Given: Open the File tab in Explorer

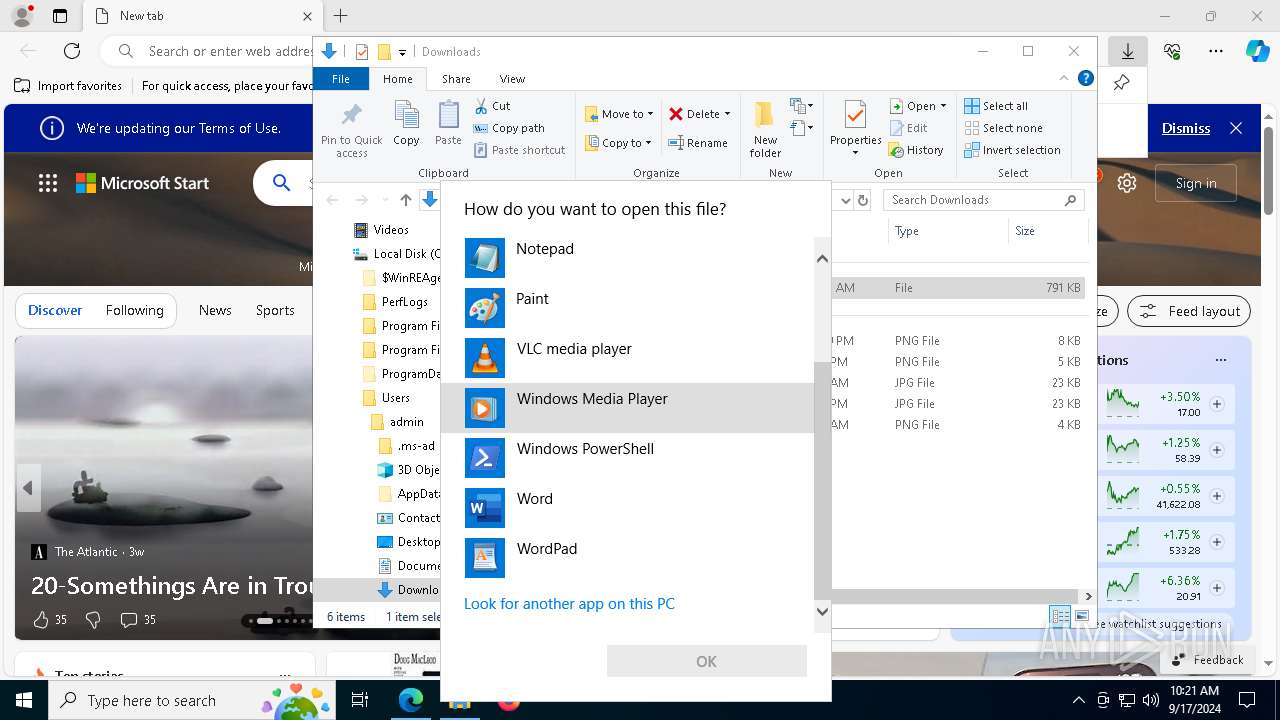Looking at the screenshot, I should pyautogui.click(x=341, y=79).
